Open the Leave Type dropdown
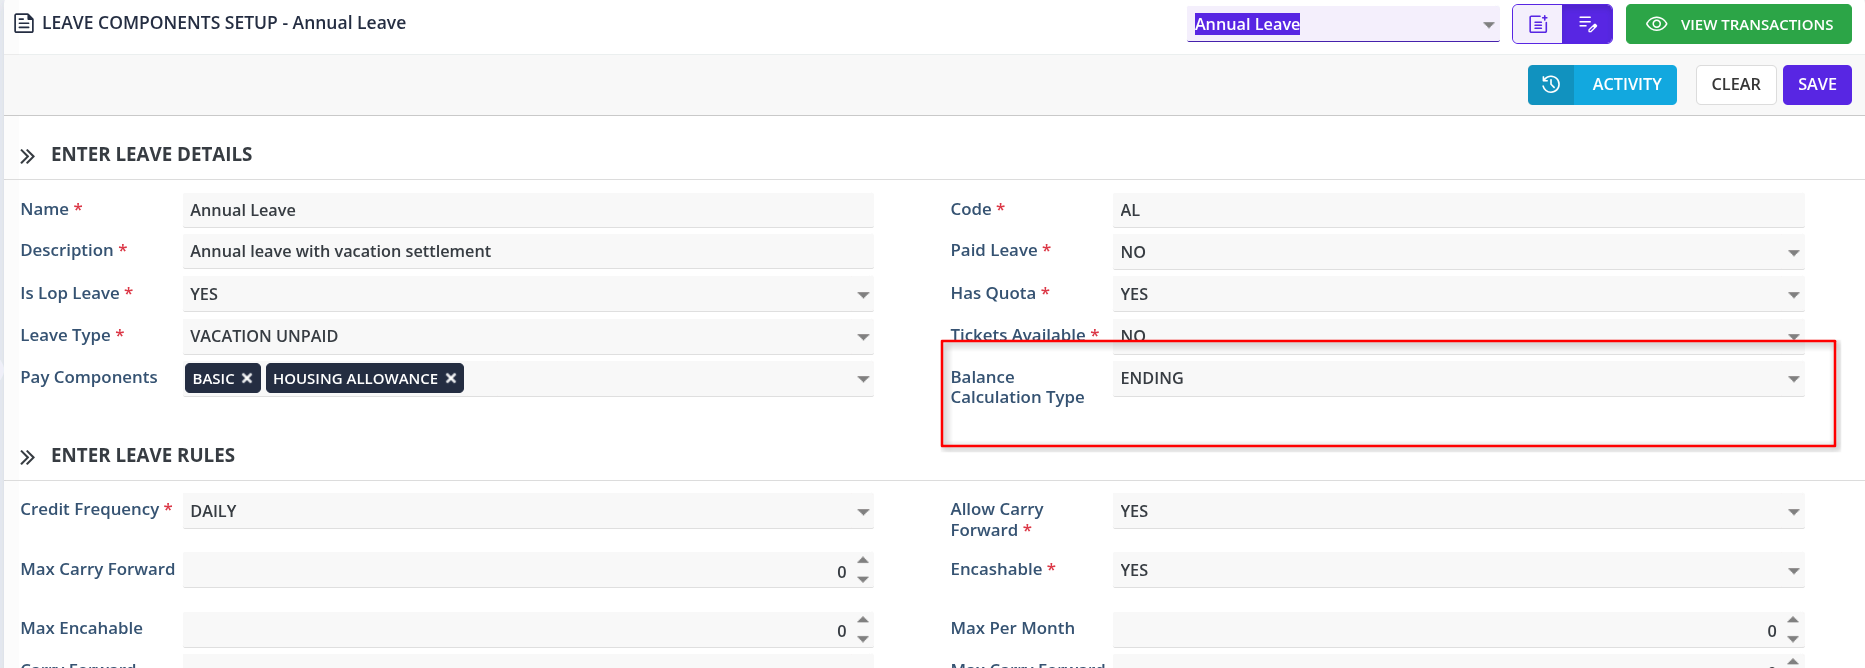This screenshot has height=668, width=1865. (x=528, y=336)
